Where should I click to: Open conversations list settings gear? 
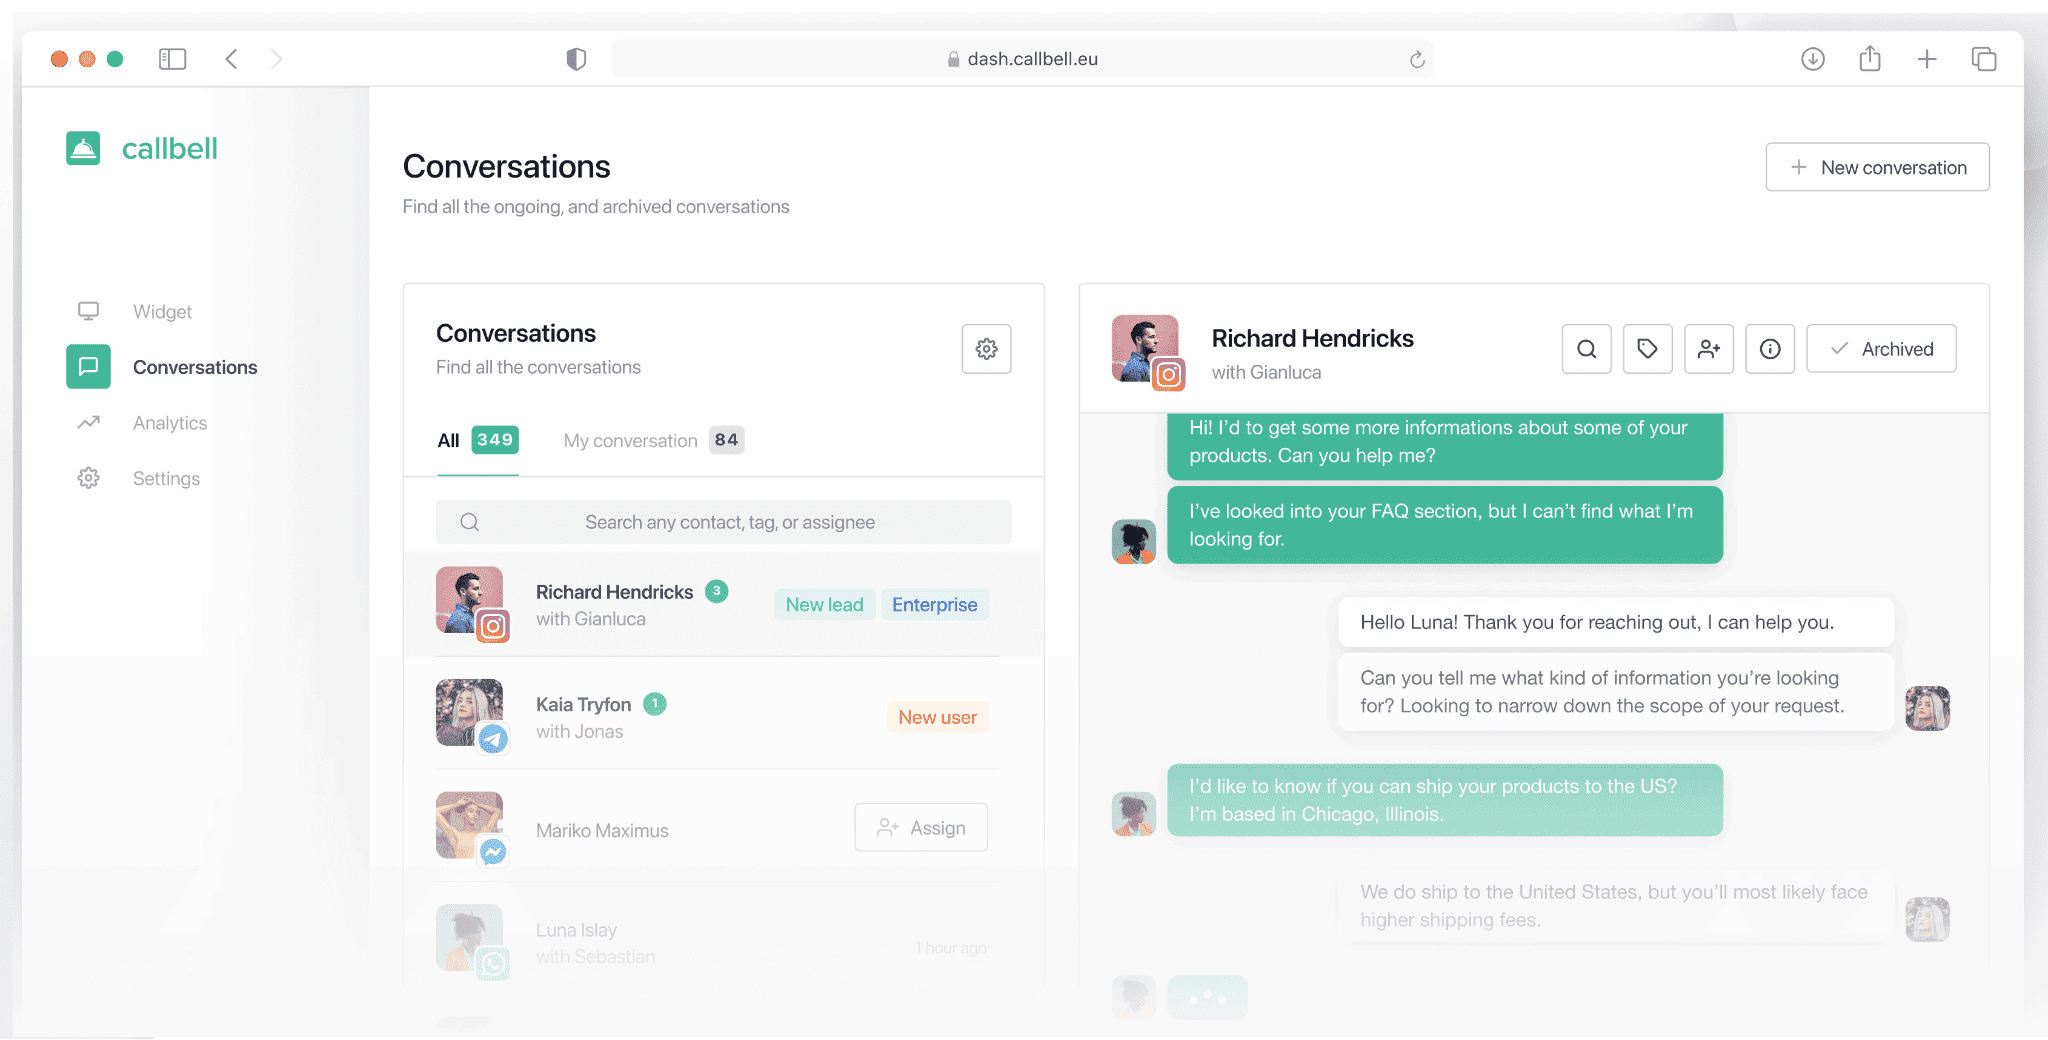click(986, 349)
